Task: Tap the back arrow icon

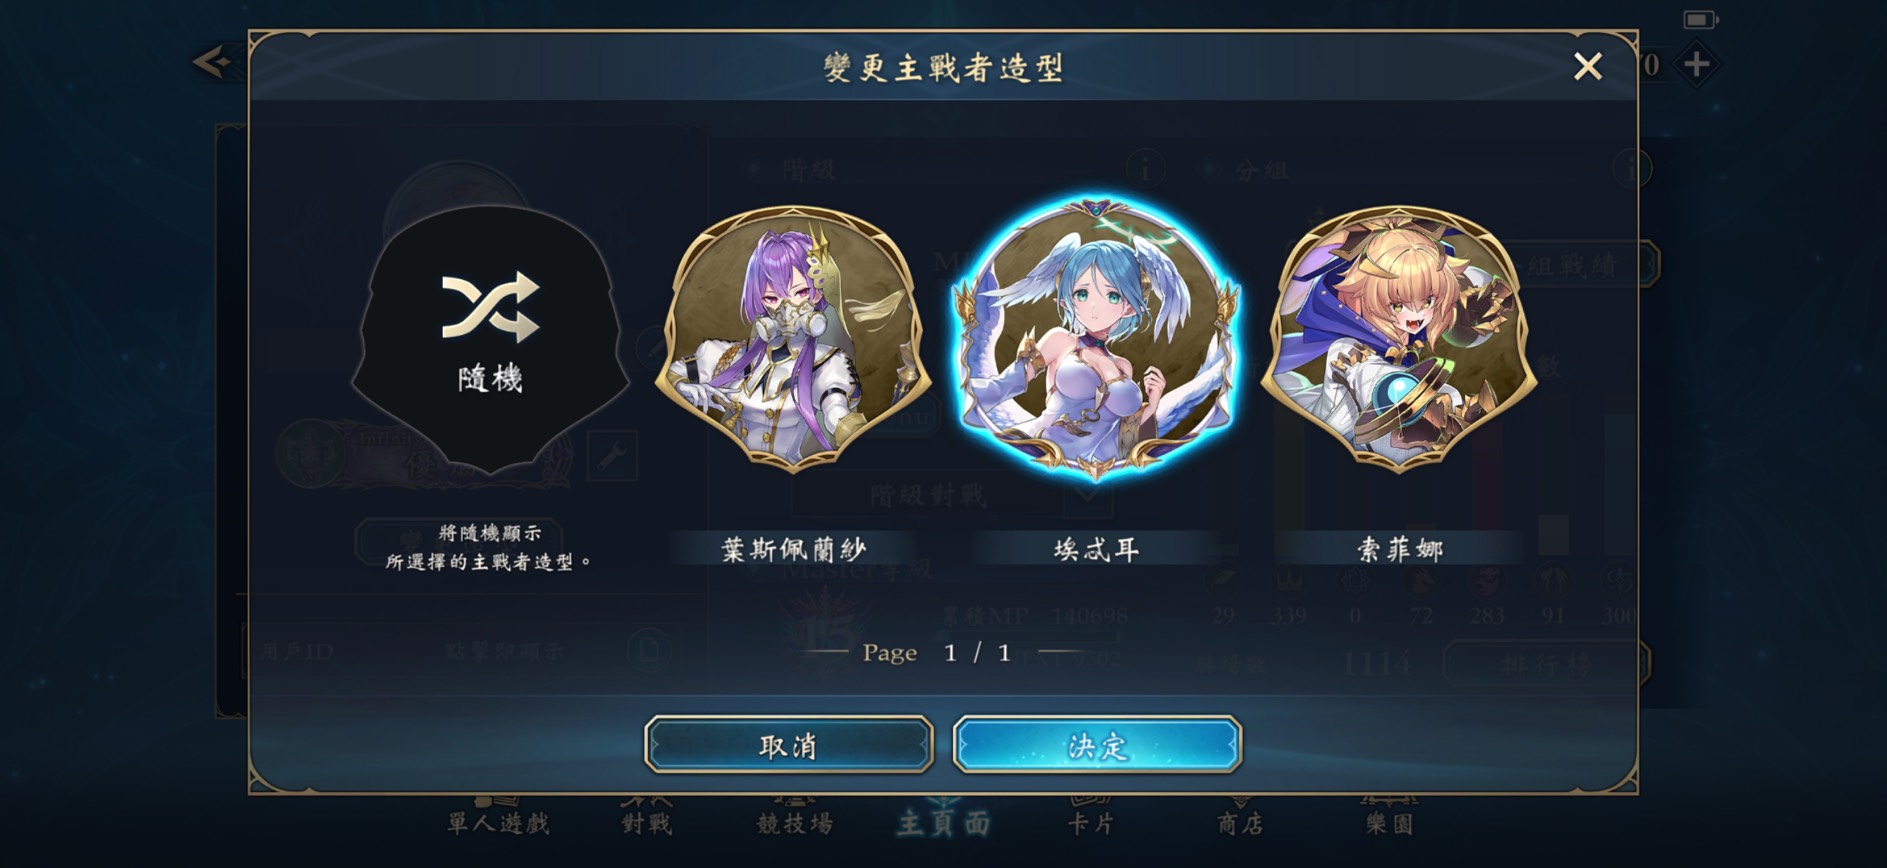Action: click(212, 62)
